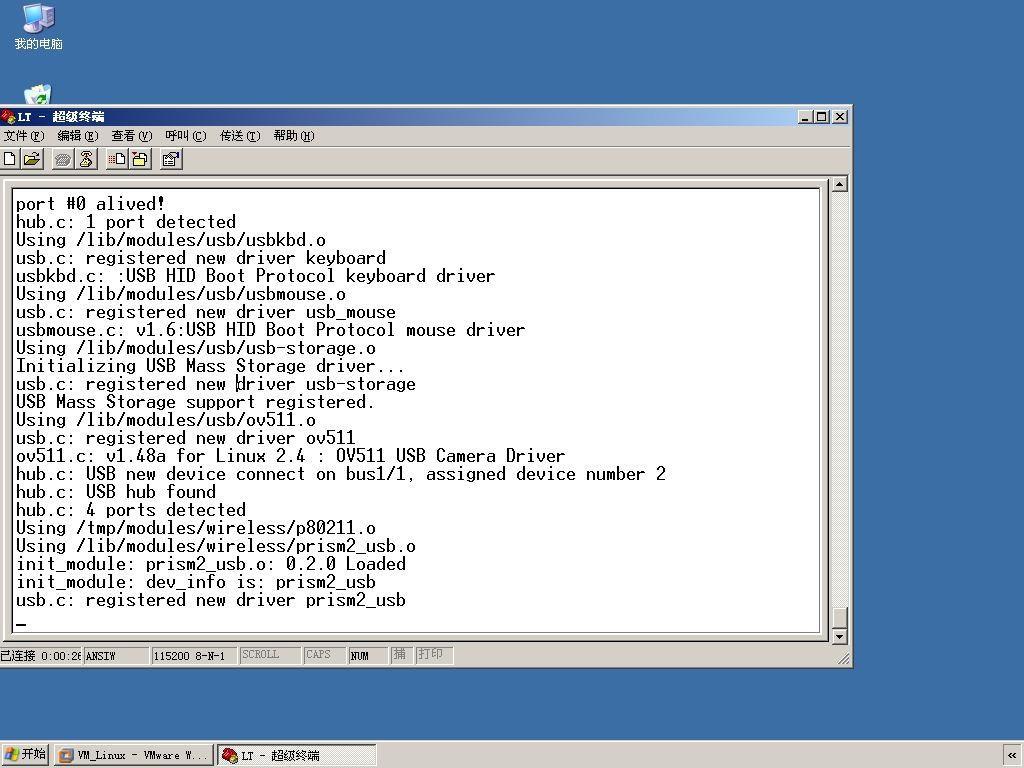Click the Open file toolbar icon
The image size is (1024, 768).
click(32, 159)
